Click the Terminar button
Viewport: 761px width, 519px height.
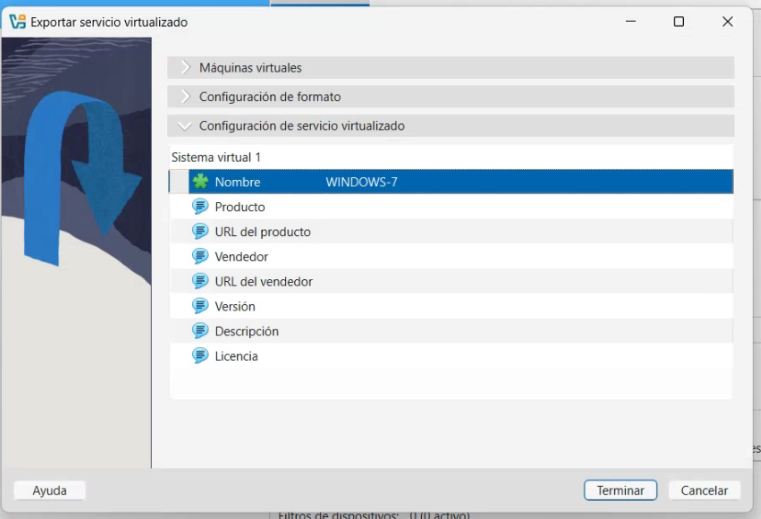coord(620,490)
